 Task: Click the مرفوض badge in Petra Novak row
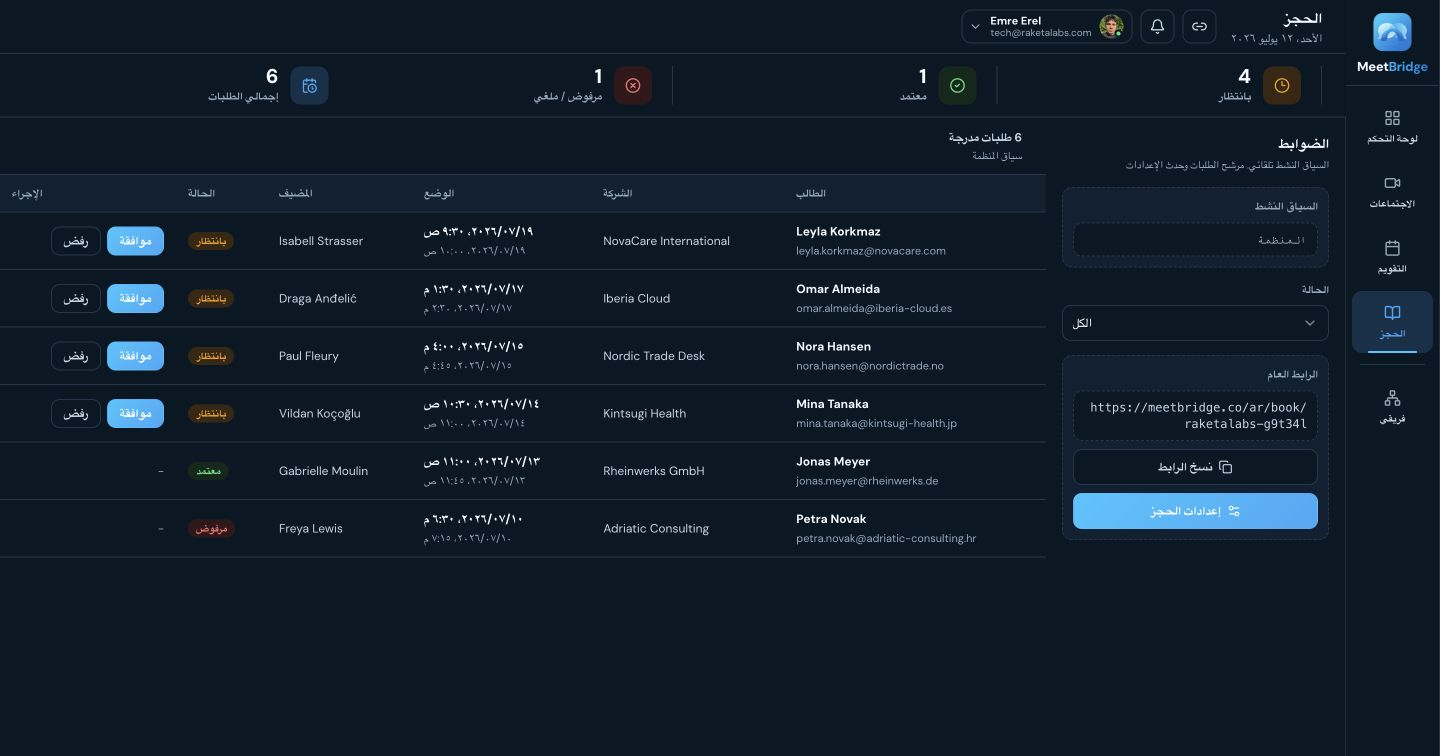click(211, 529)
